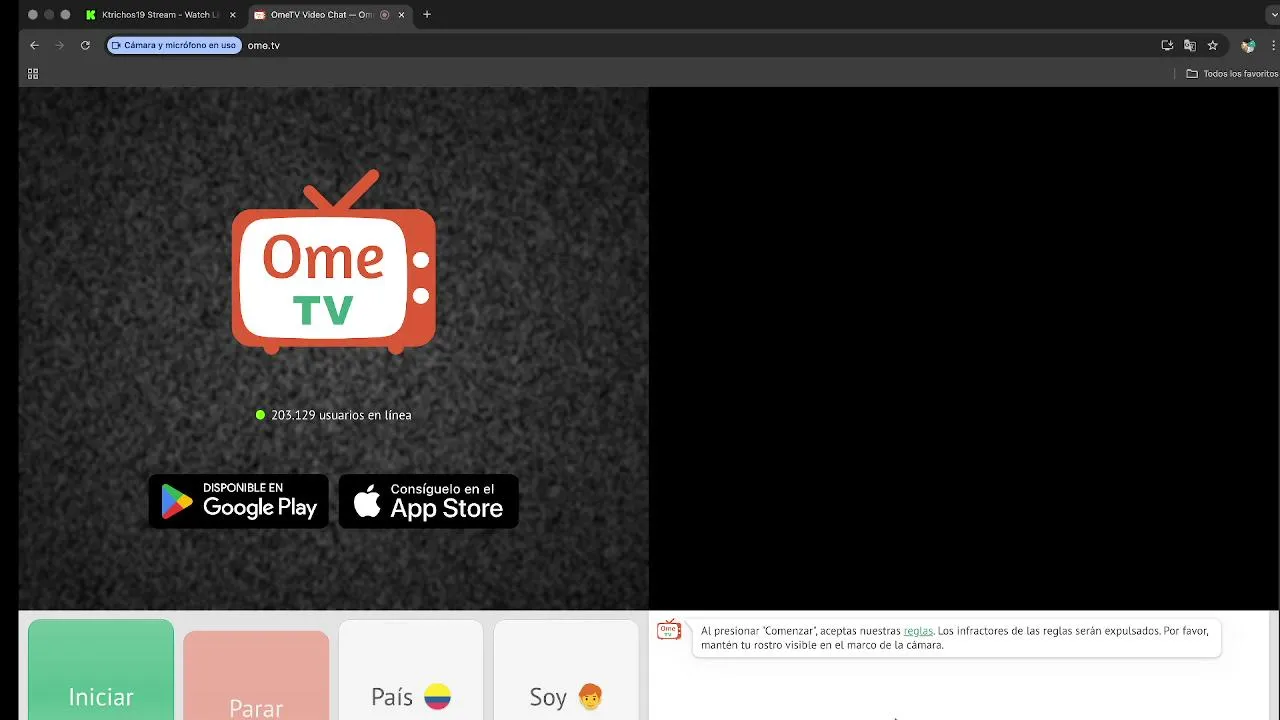Close the OmeTV Video Chat tab
Screen dimensions: 1280x720
coord(402,15)
